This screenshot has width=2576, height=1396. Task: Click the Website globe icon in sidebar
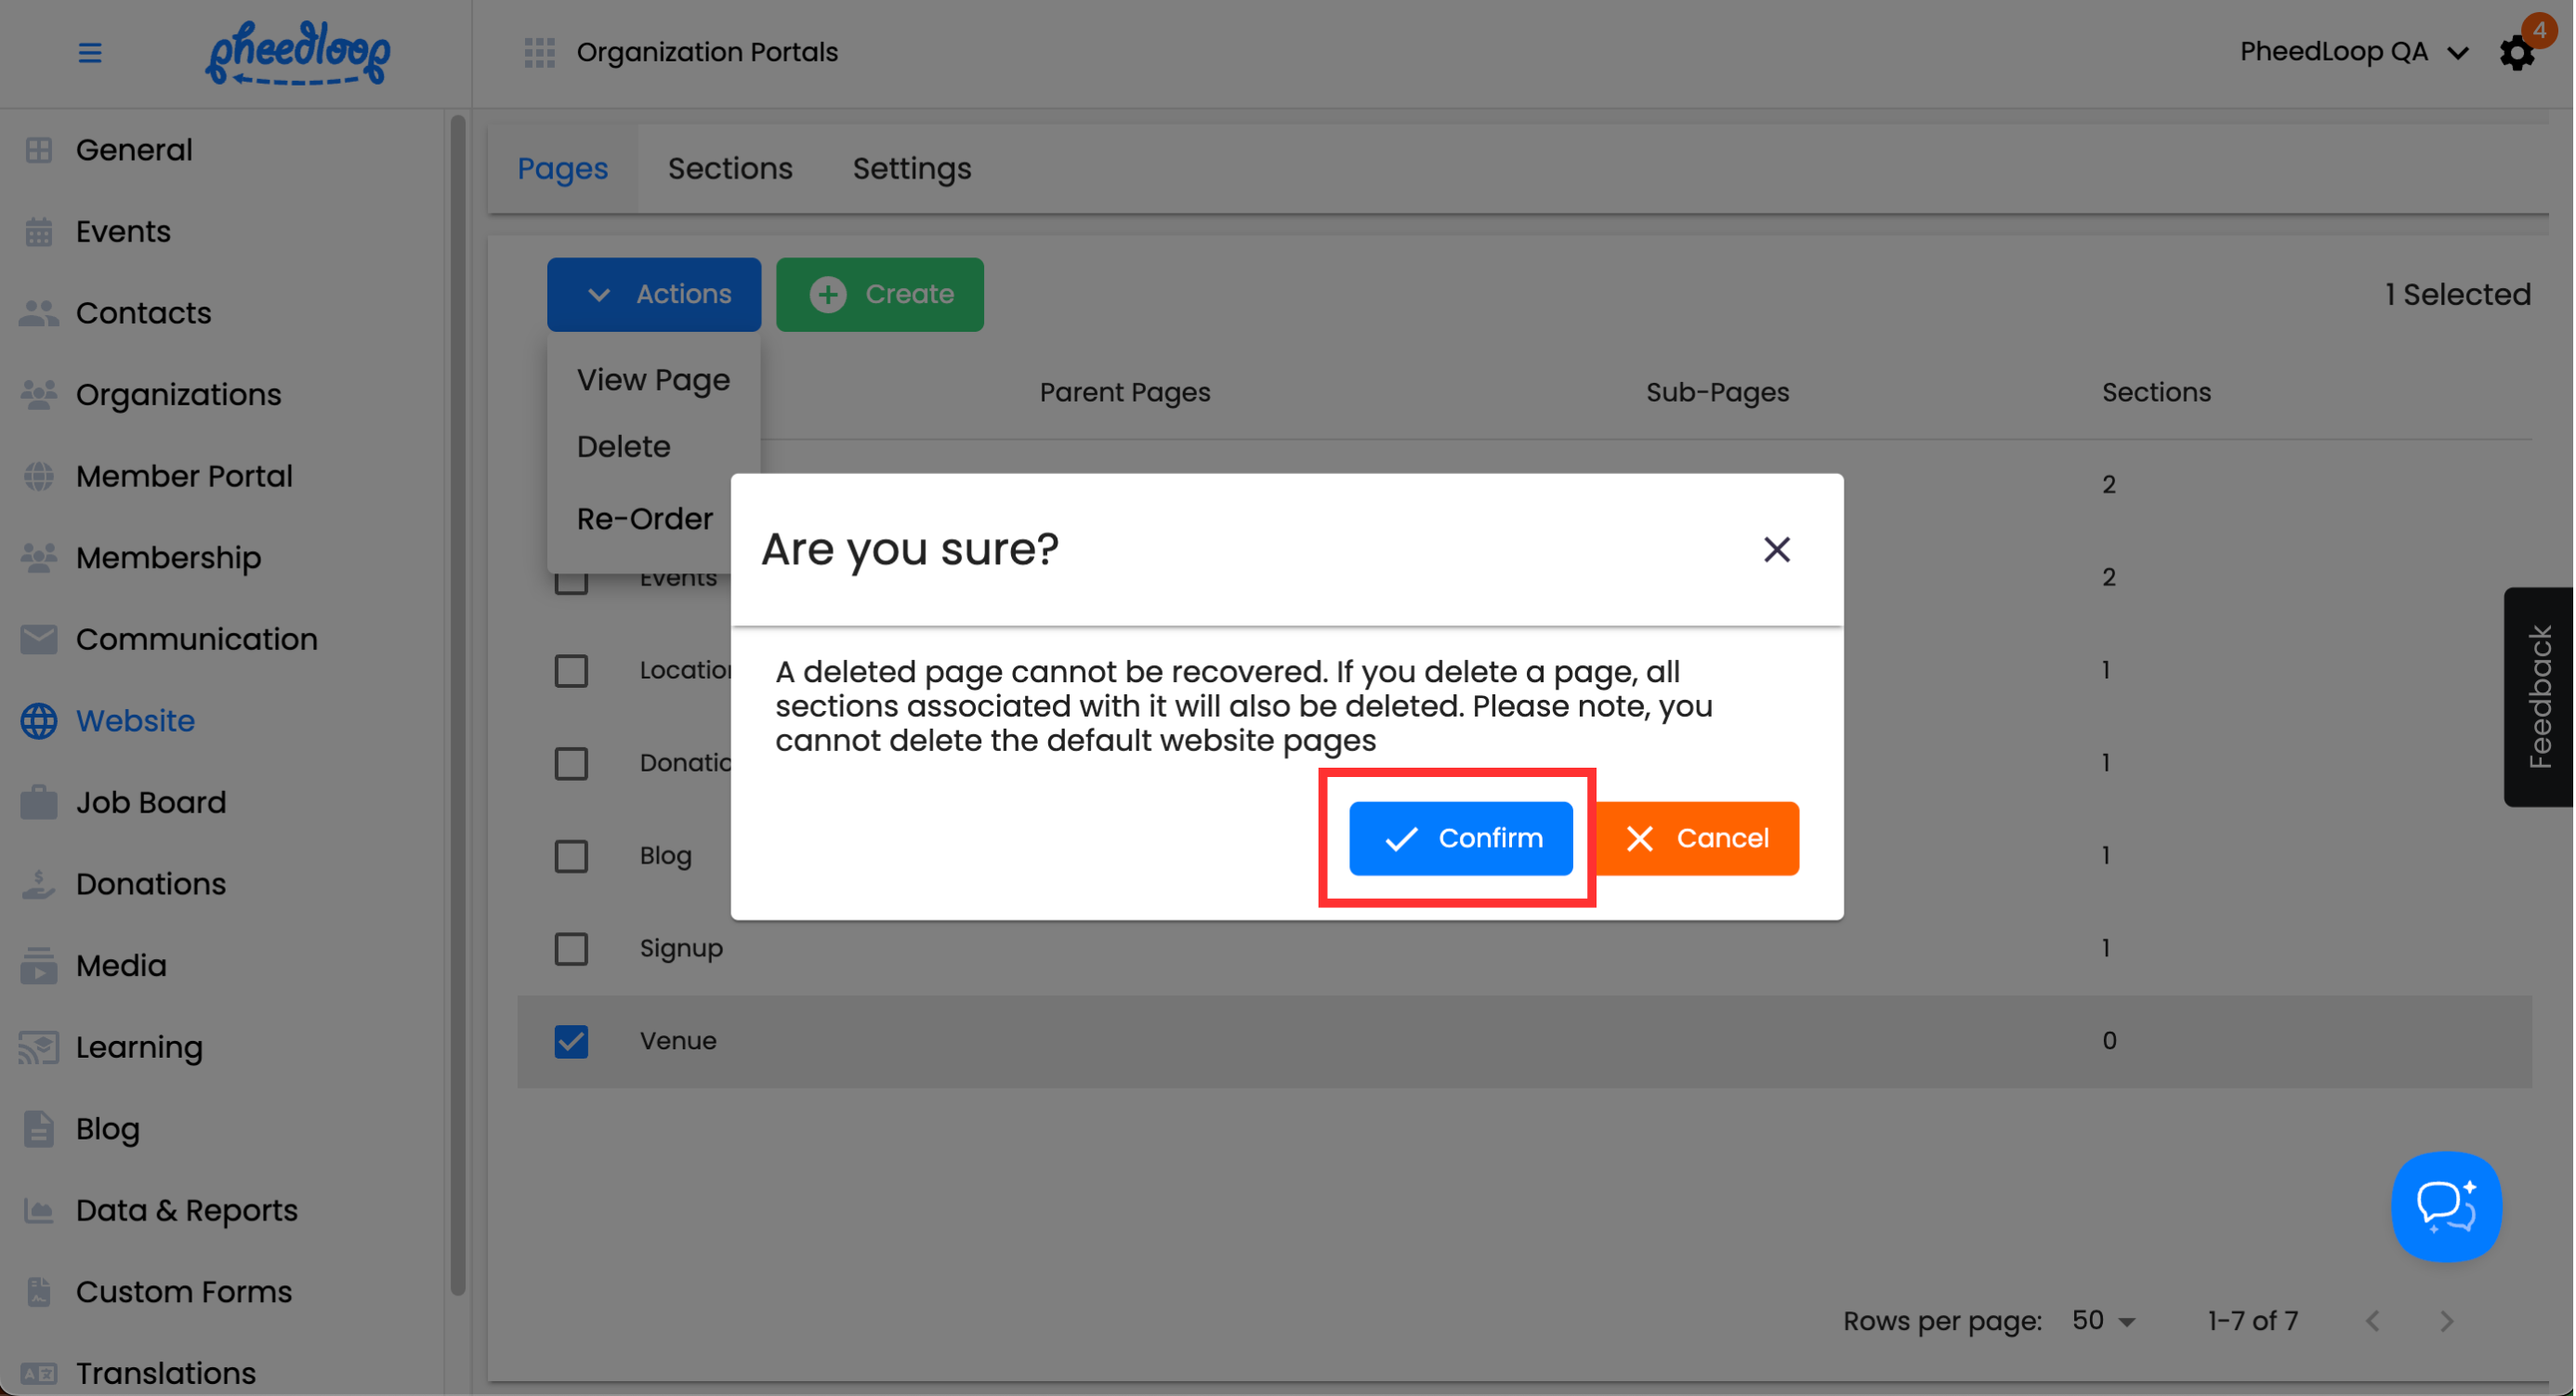click(x=39, y=721)
